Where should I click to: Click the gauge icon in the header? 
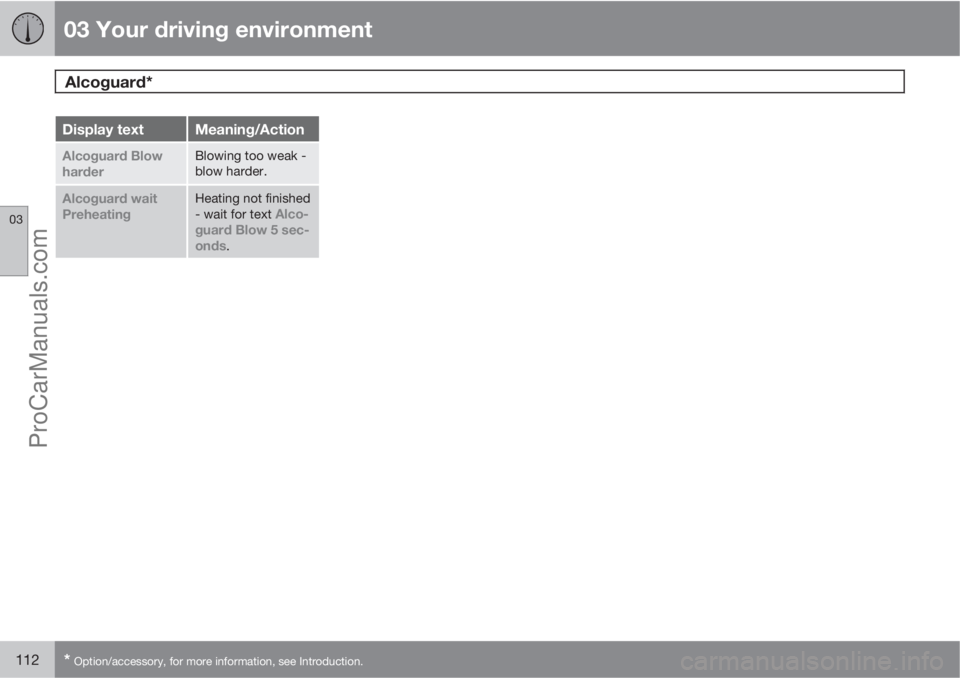click(x=28, y=29)
